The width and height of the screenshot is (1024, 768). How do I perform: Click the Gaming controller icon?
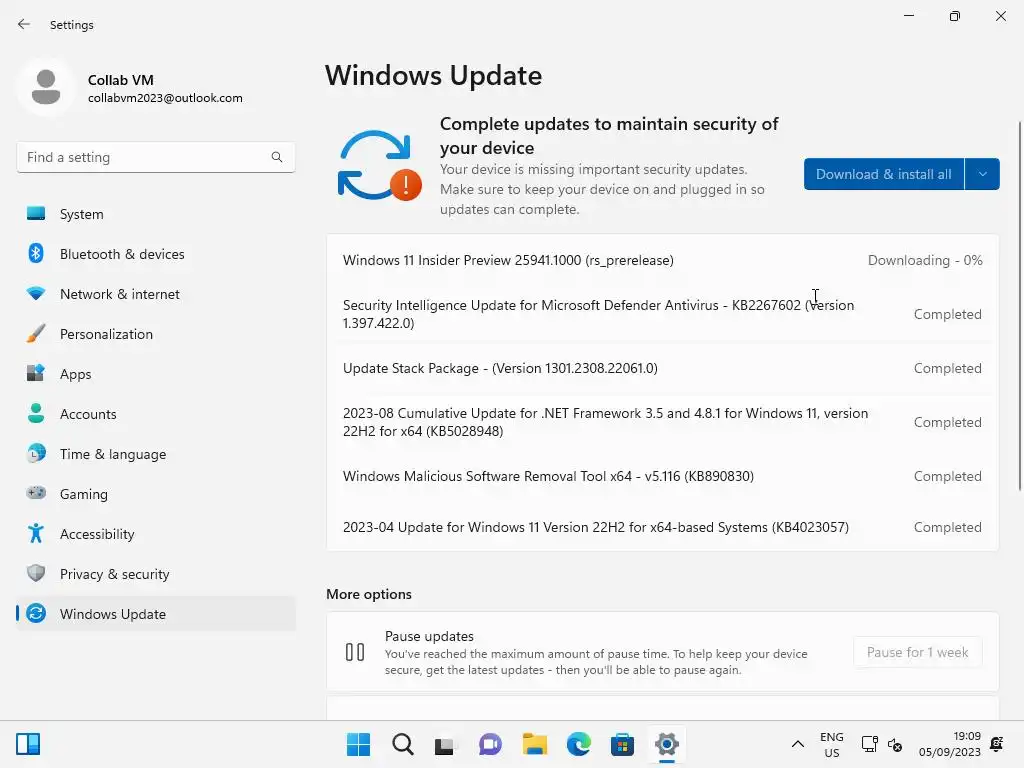coord(36,494)
